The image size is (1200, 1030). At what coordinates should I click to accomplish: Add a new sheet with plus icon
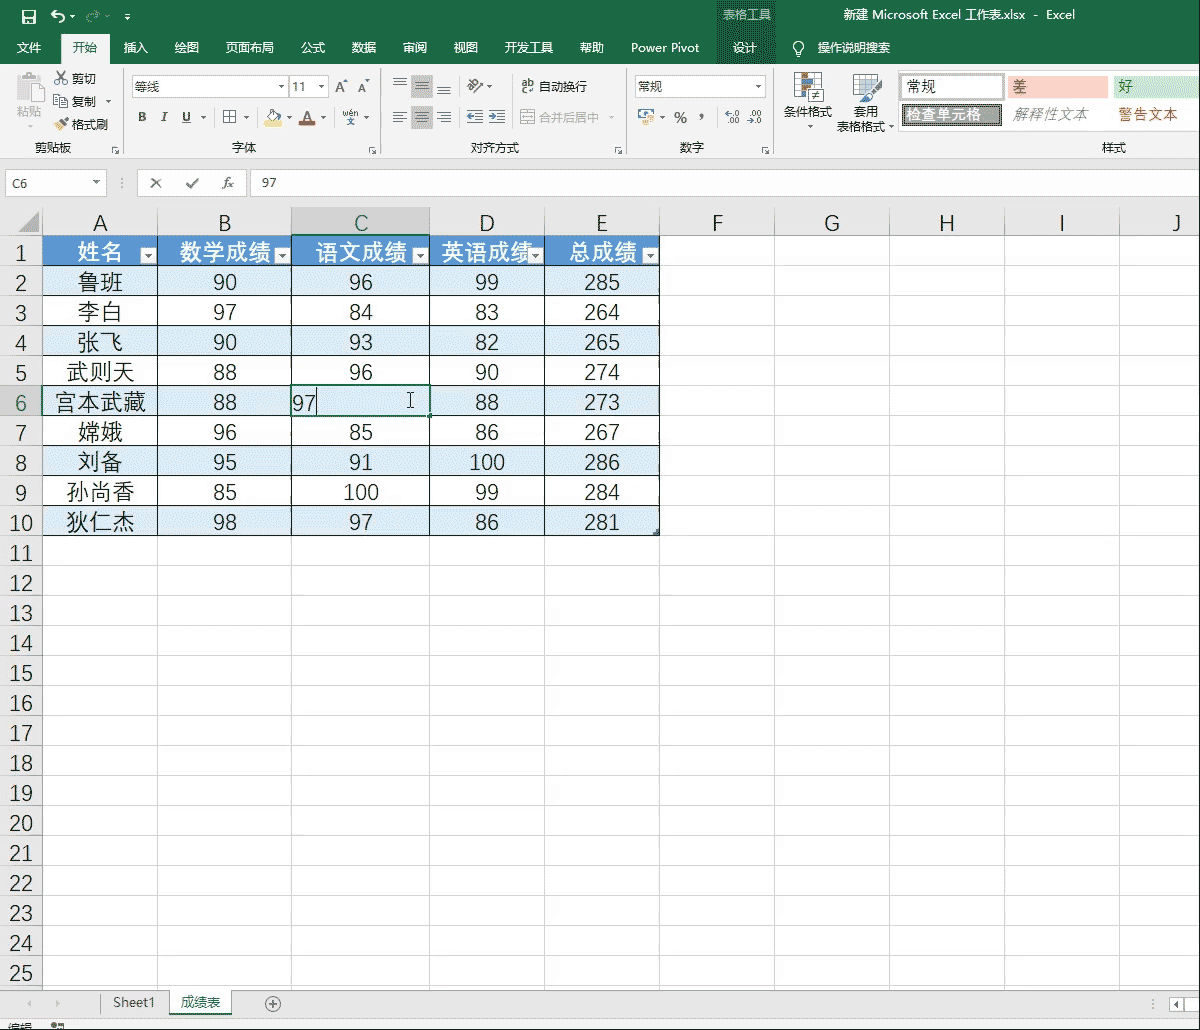tap(273, 1003)
